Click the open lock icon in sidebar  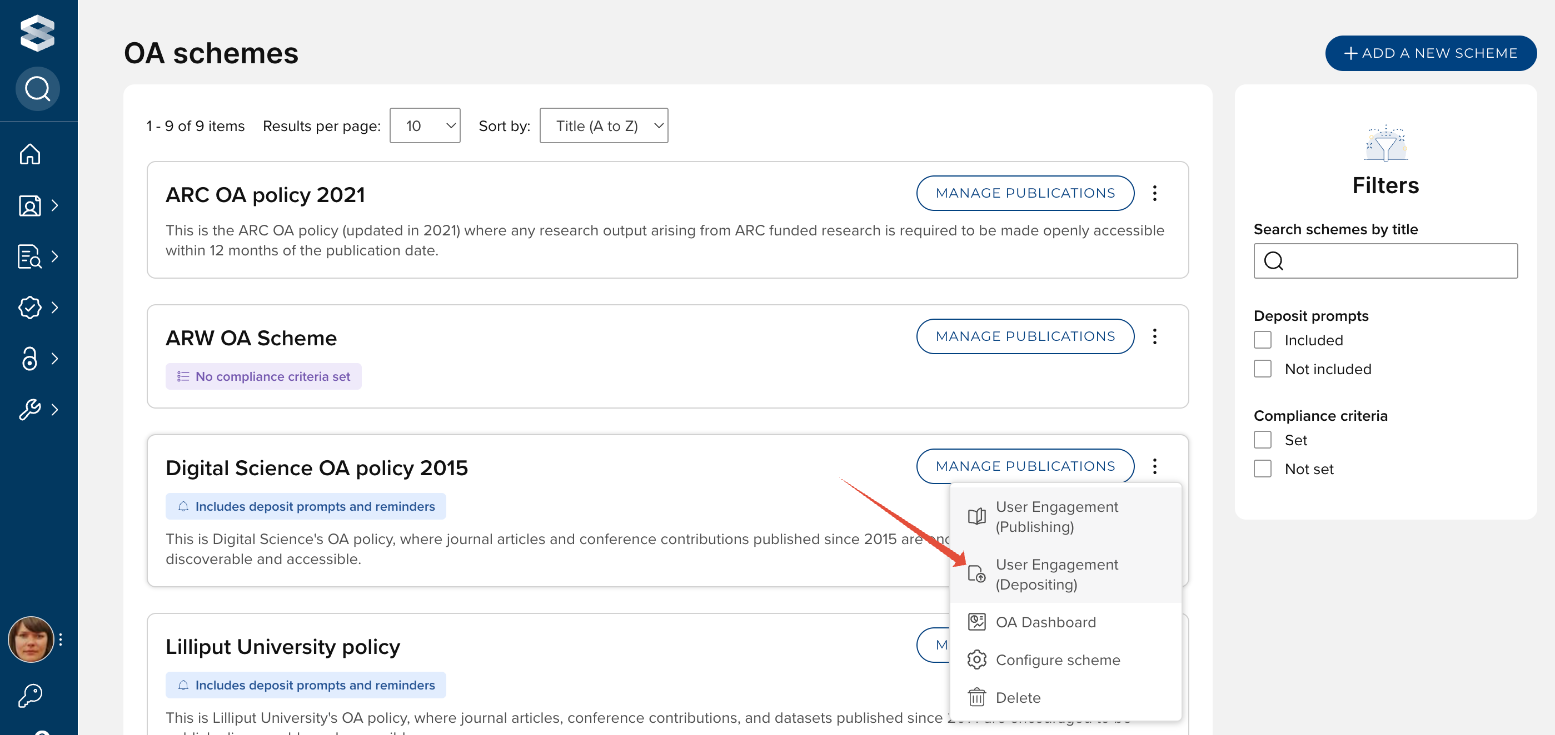click(30, 358)
